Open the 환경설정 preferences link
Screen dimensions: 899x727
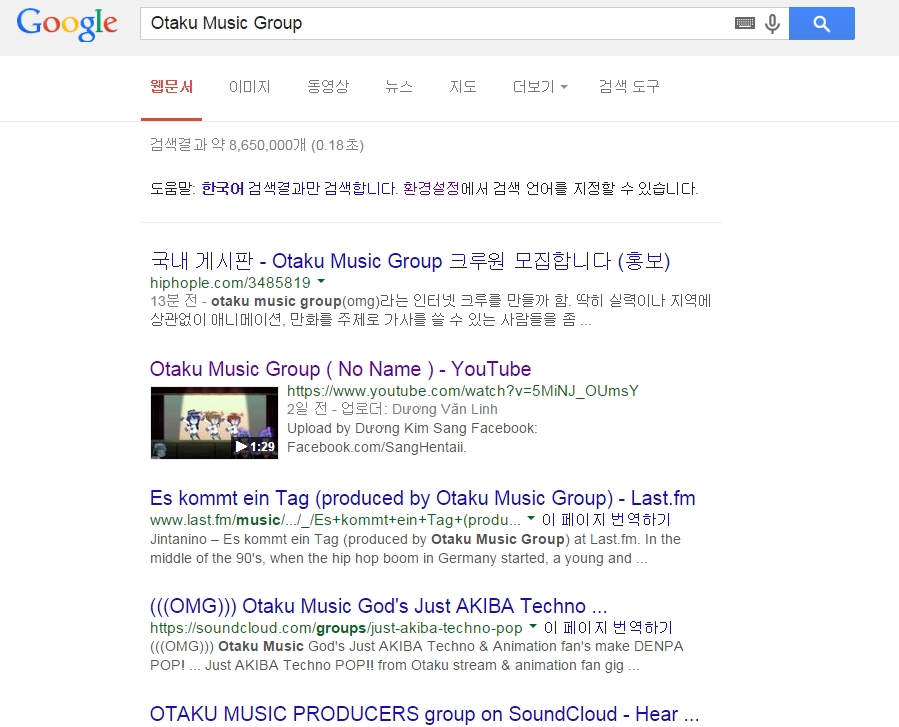click(431, 188)
